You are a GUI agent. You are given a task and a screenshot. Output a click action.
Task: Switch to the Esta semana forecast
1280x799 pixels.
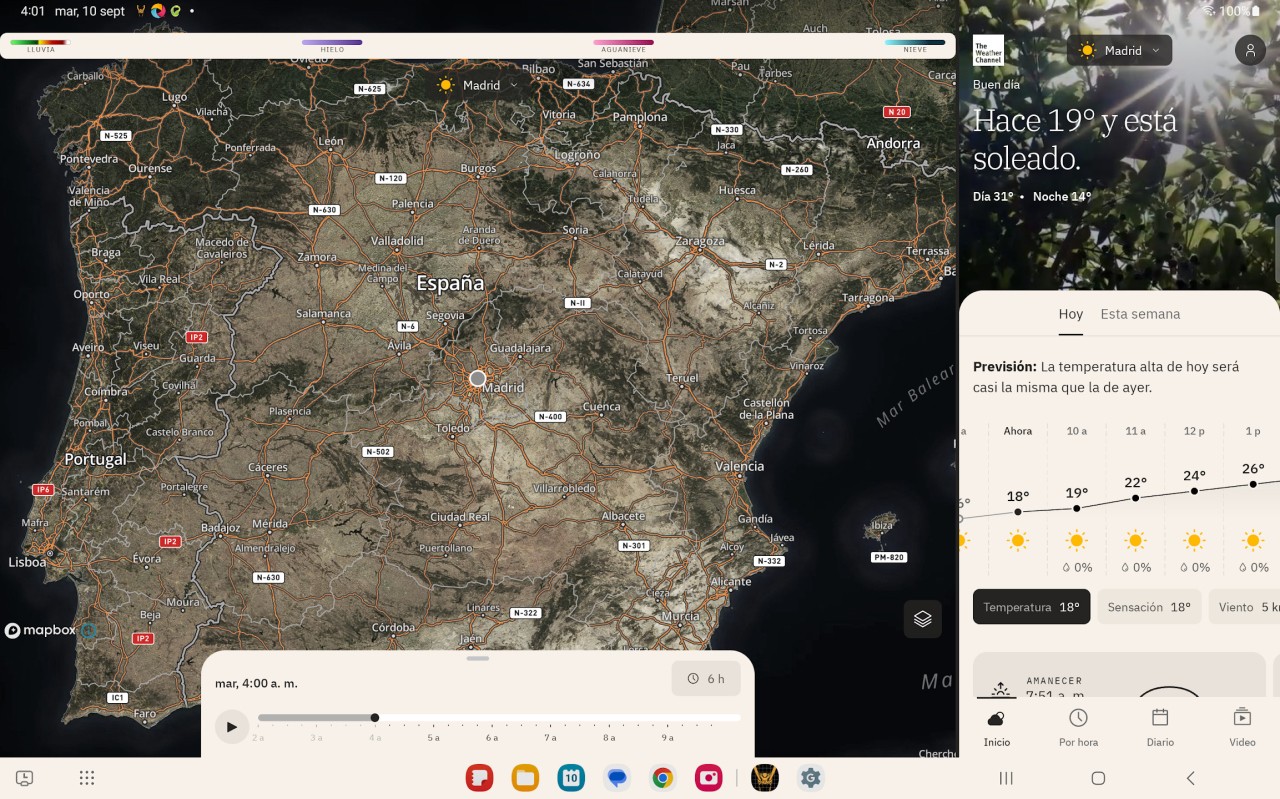pyautogui.click(x=1140, y=314)
